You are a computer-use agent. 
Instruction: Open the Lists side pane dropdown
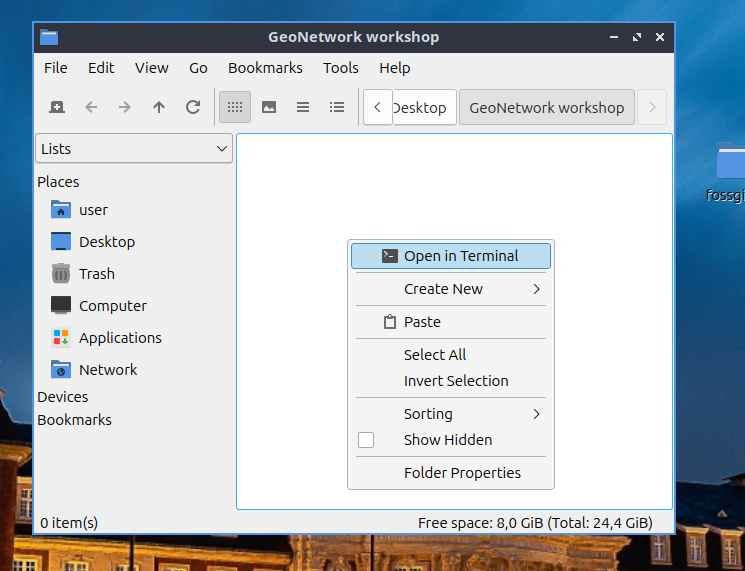tap(134, 149)
